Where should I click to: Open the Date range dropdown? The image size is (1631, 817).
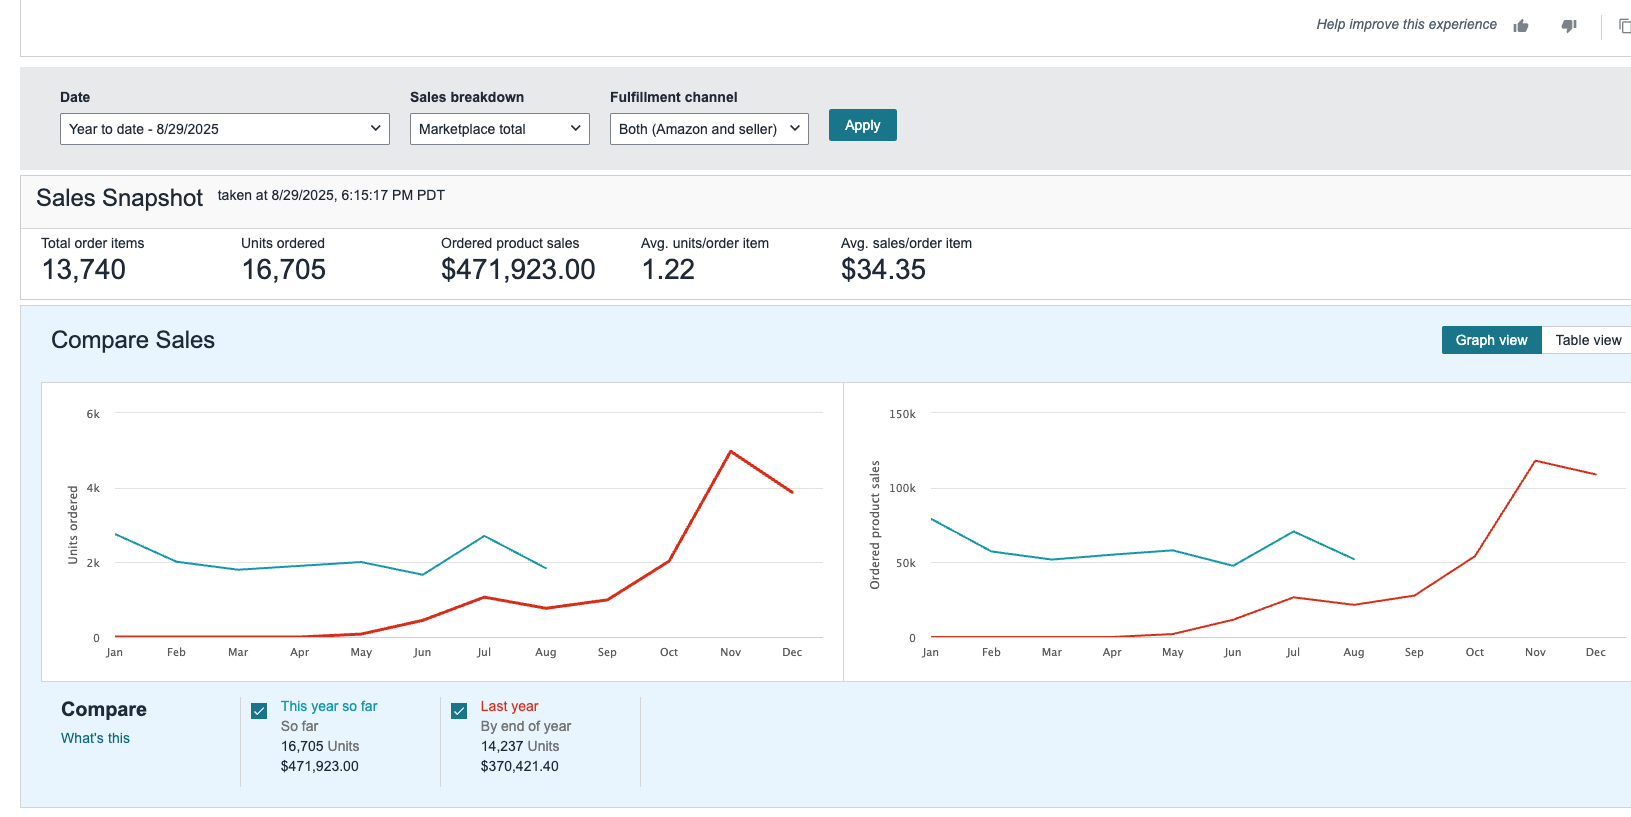point(225,129)
